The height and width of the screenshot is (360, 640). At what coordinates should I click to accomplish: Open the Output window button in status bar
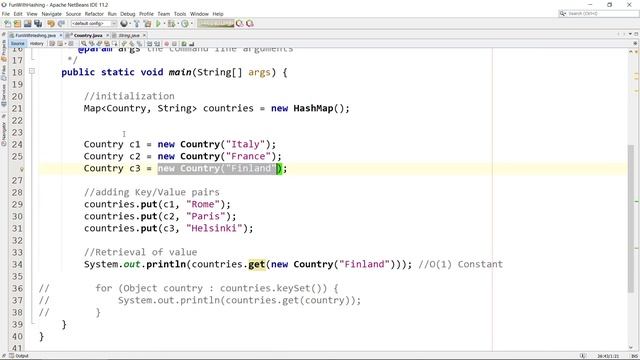pyautogui.click(x=18, y=356)
